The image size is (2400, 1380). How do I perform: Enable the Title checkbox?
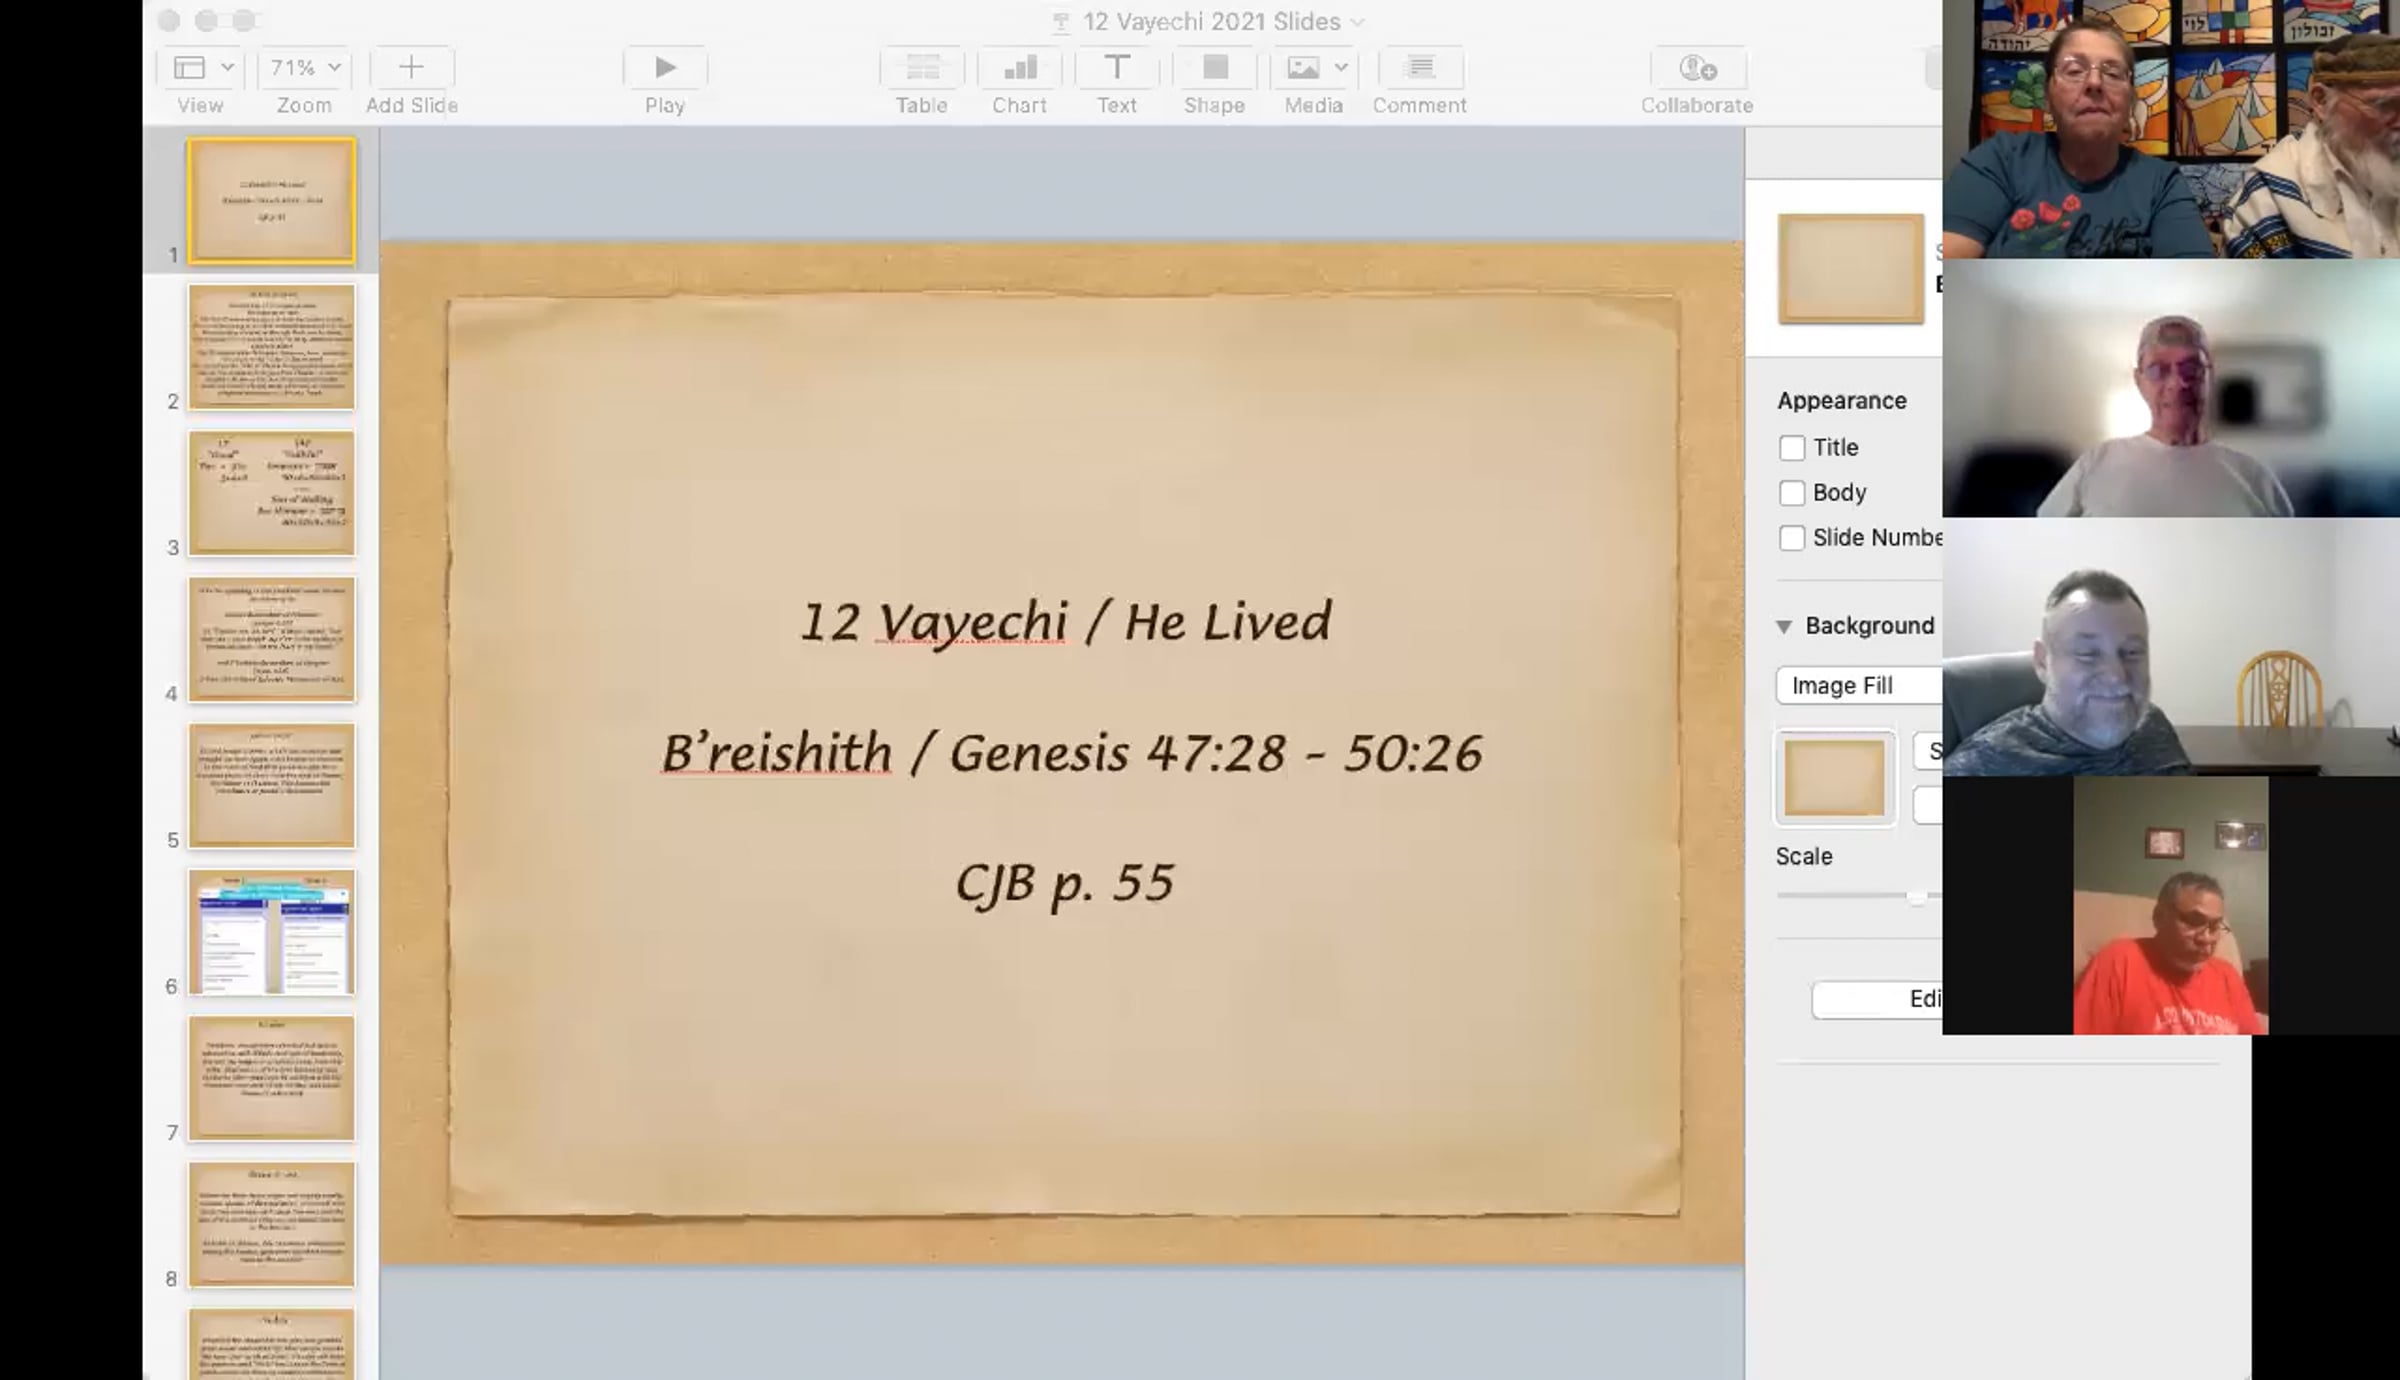pos(1792,448)
